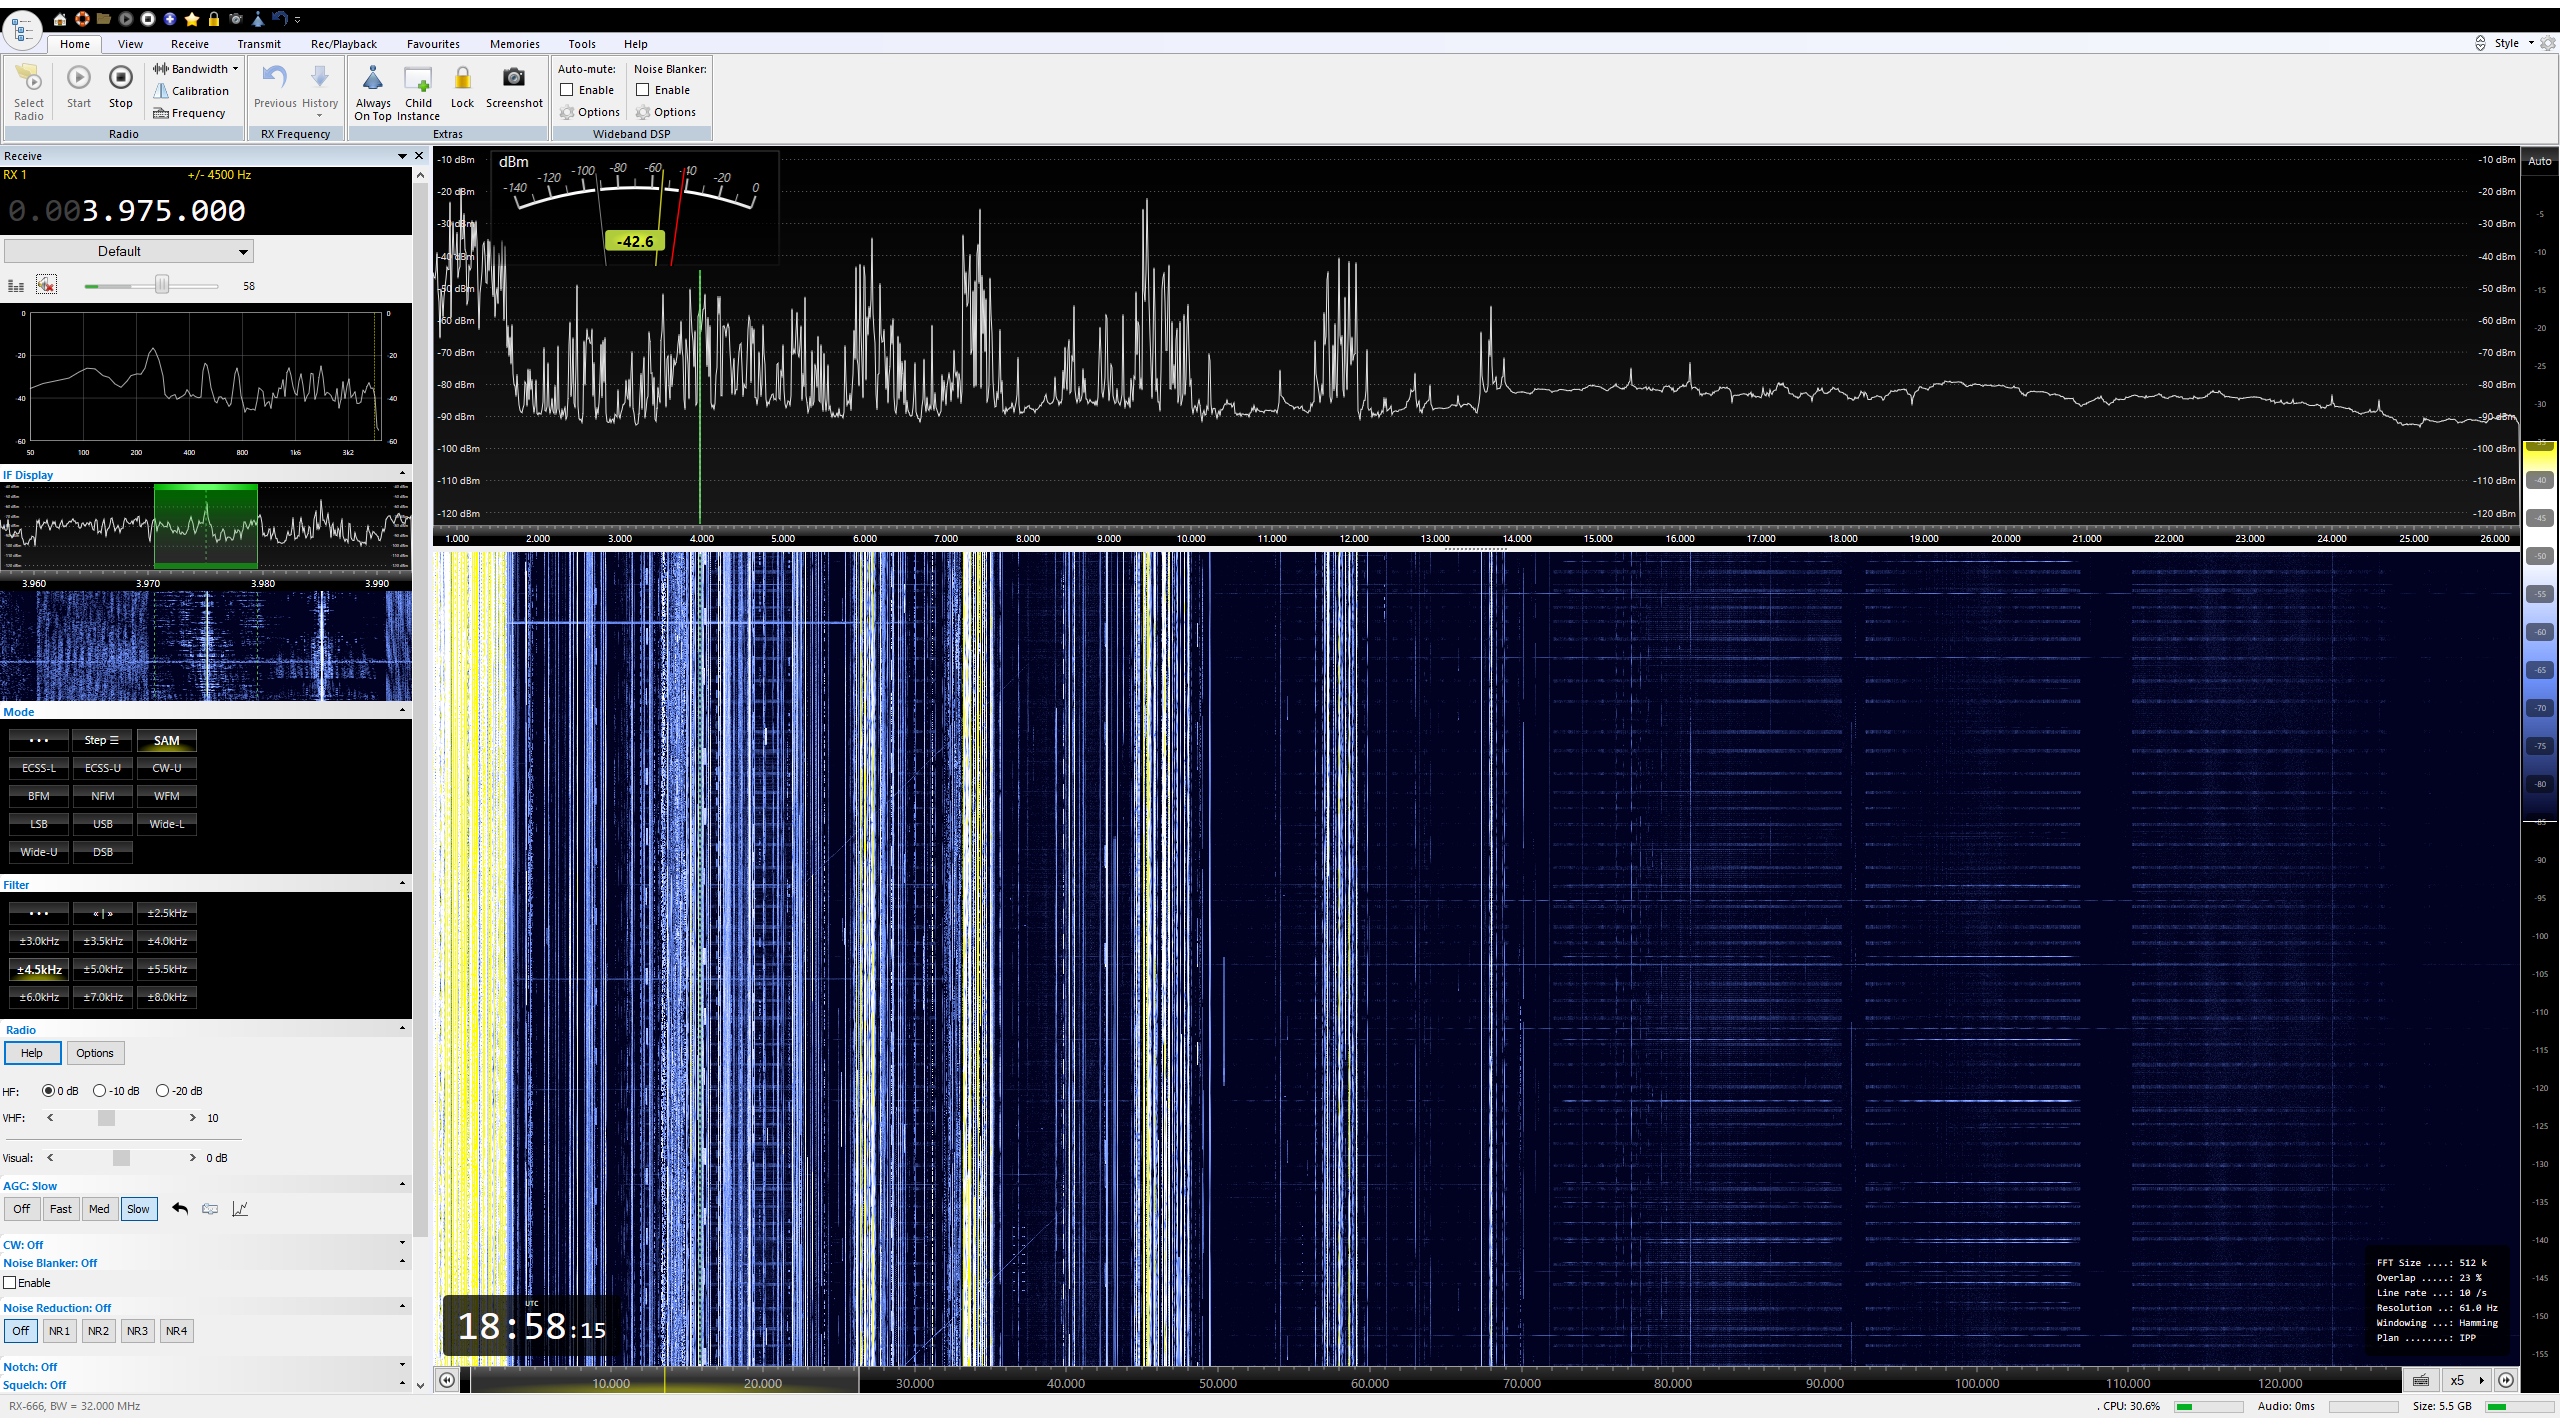Select the -10 dB HF attenuation
This screenshot has height=1418, width=2560.
tap(100, 1091)
